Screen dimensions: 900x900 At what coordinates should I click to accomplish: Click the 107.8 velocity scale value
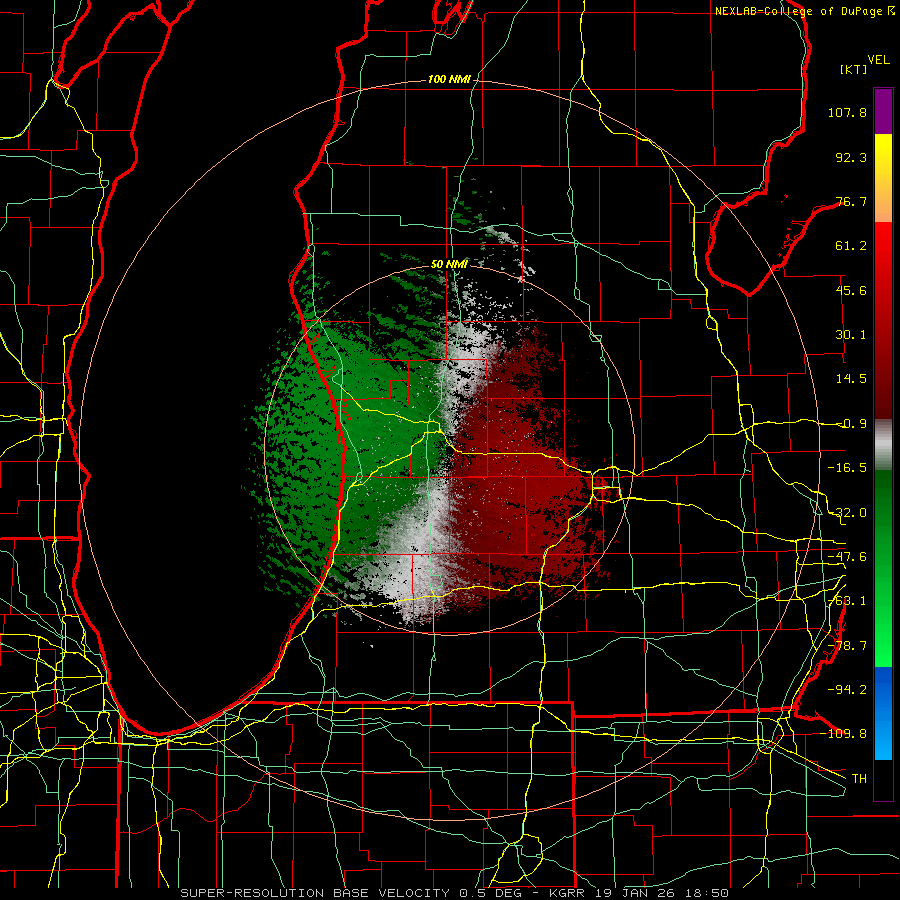tap(847, 112)
